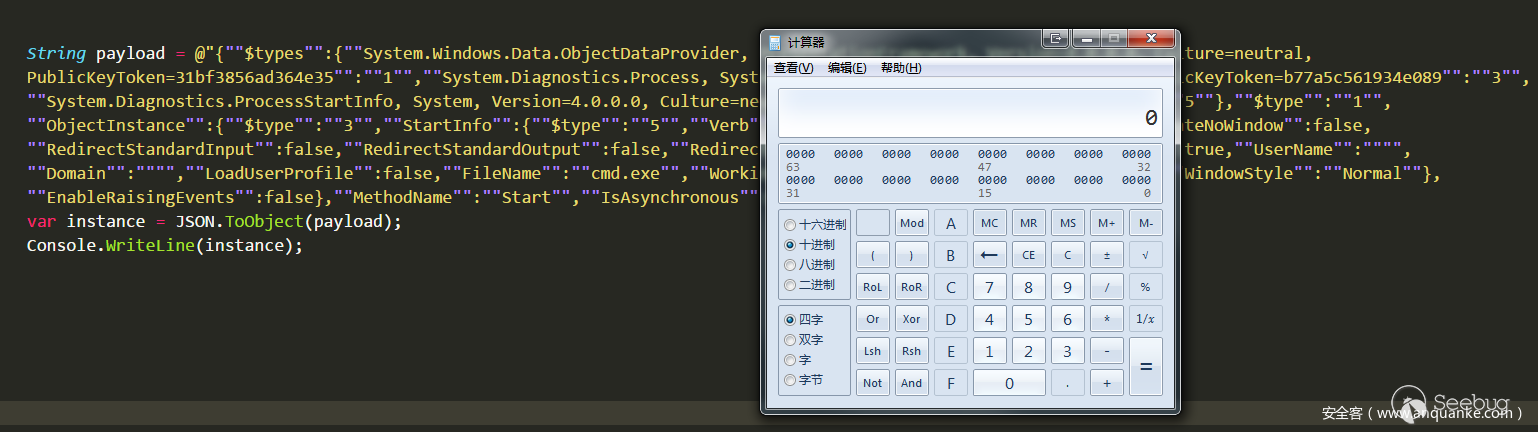Click the close parenthesis button
Image resolution: width=1538 pixels, height=432 pixels.
[911, 255]
